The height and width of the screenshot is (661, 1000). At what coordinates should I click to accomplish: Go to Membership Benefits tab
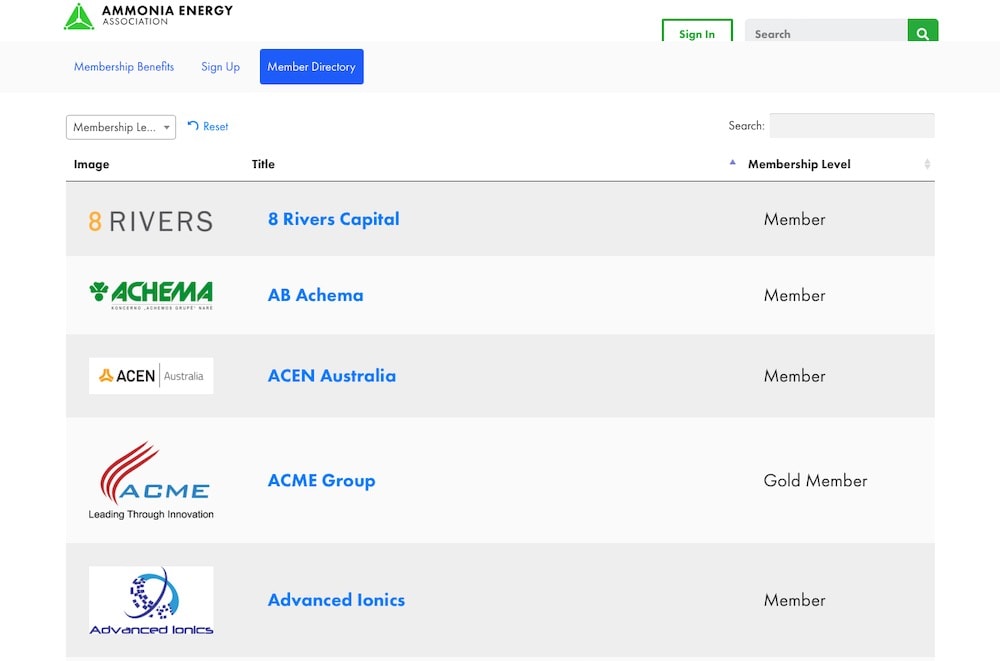click(124, 66)
